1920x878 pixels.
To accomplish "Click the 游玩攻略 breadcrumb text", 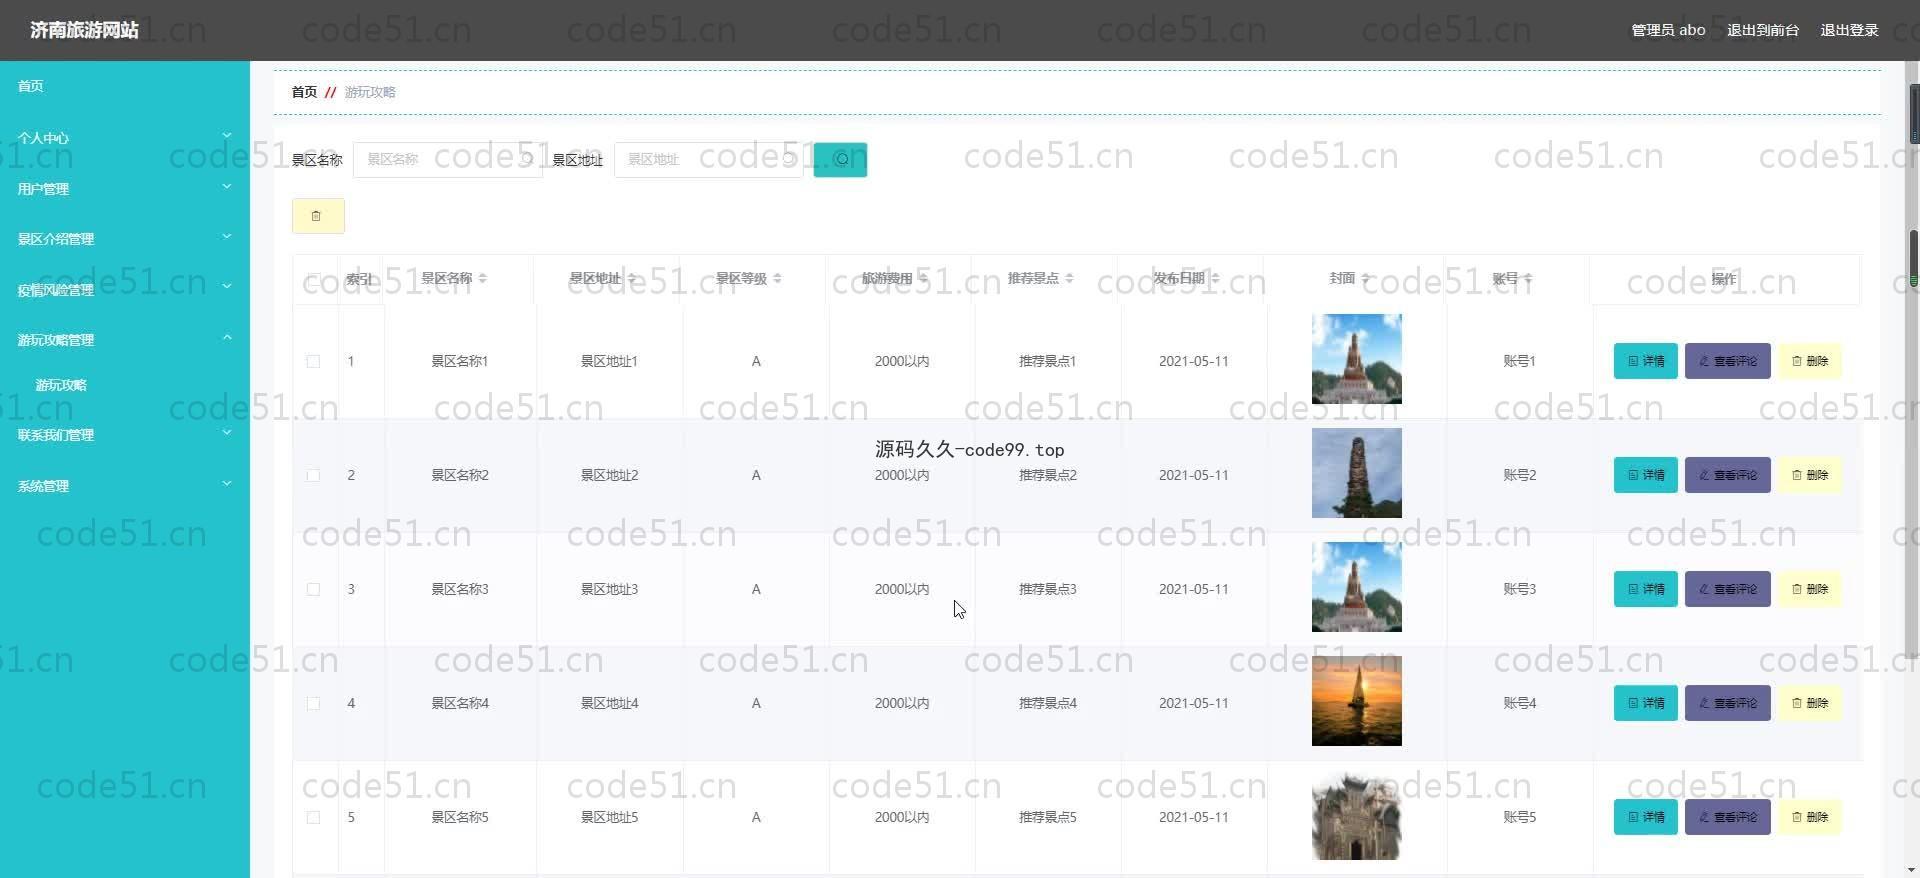I will pyautogui.click(x=370, y=92).
